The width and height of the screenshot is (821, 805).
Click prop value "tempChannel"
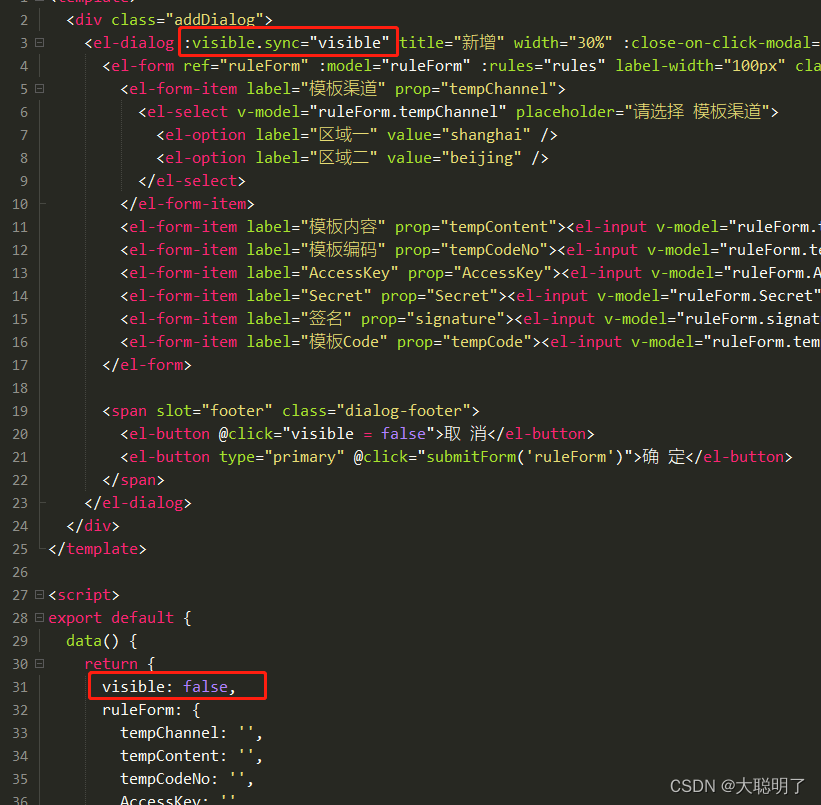tap(498, 89)
